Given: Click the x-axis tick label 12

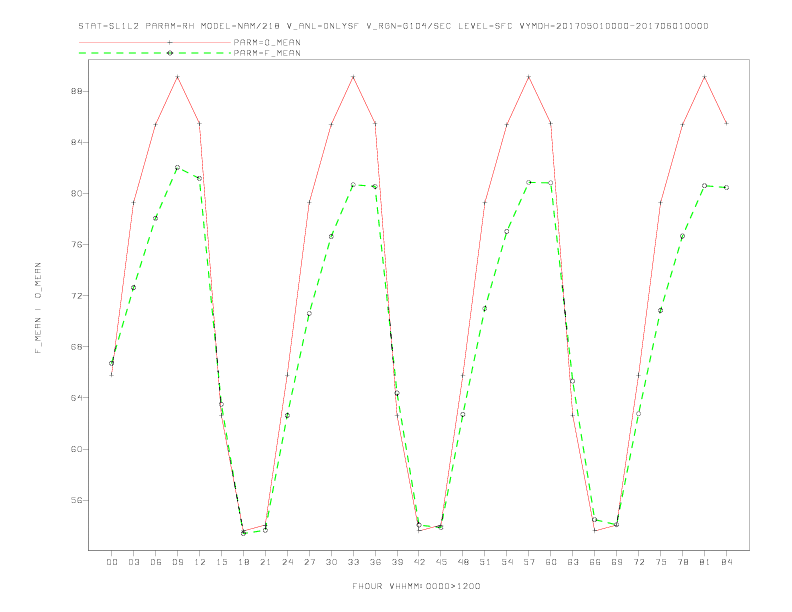Looking at the screenshot, I should point(200,562).
